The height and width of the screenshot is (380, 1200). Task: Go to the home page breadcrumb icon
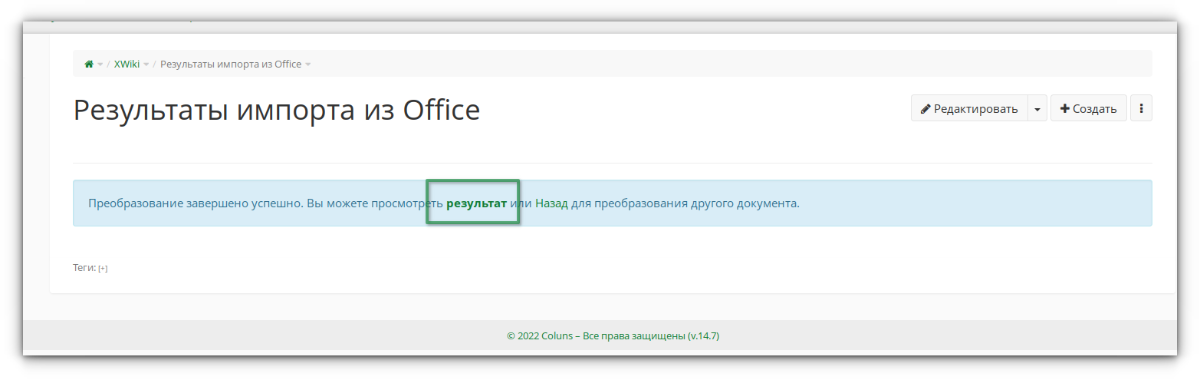click(x=89, y=64)
